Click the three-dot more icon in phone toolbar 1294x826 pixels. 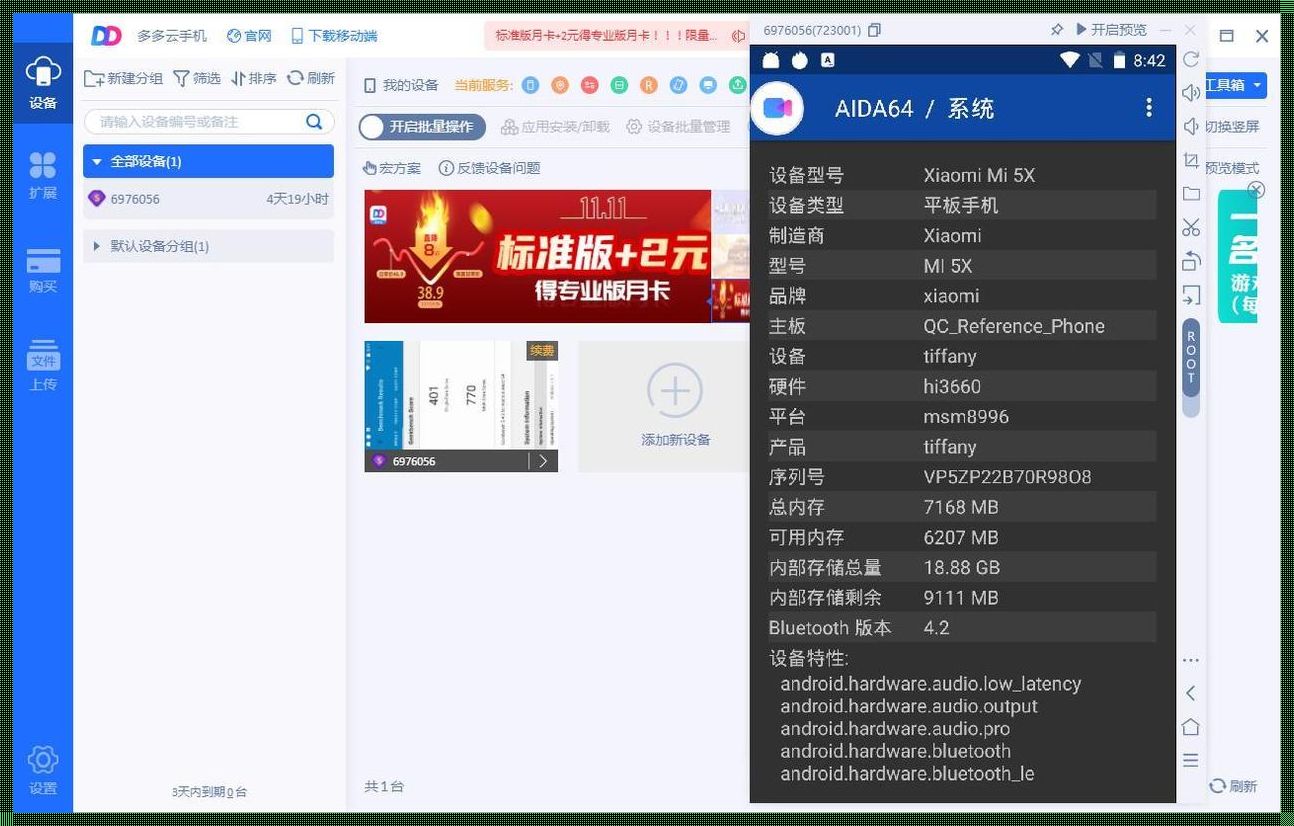tap(1190, 660)
